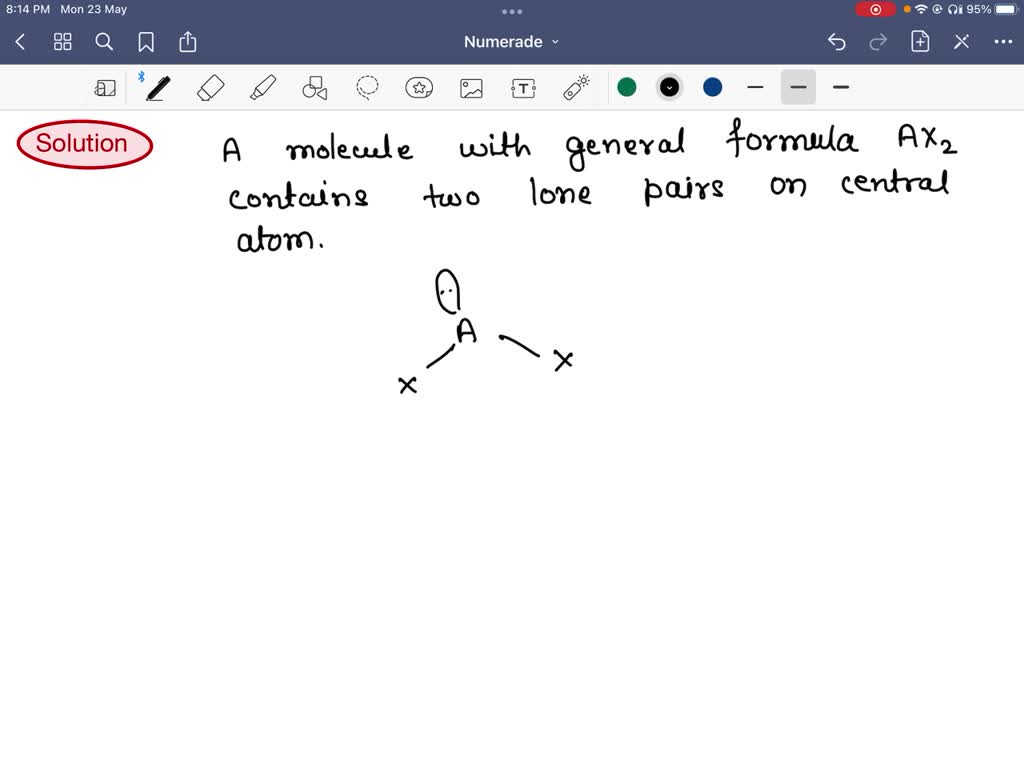The height and width of the screenshot is (768, 1024).
Task: Add a text box
Action: pos(523,87)
